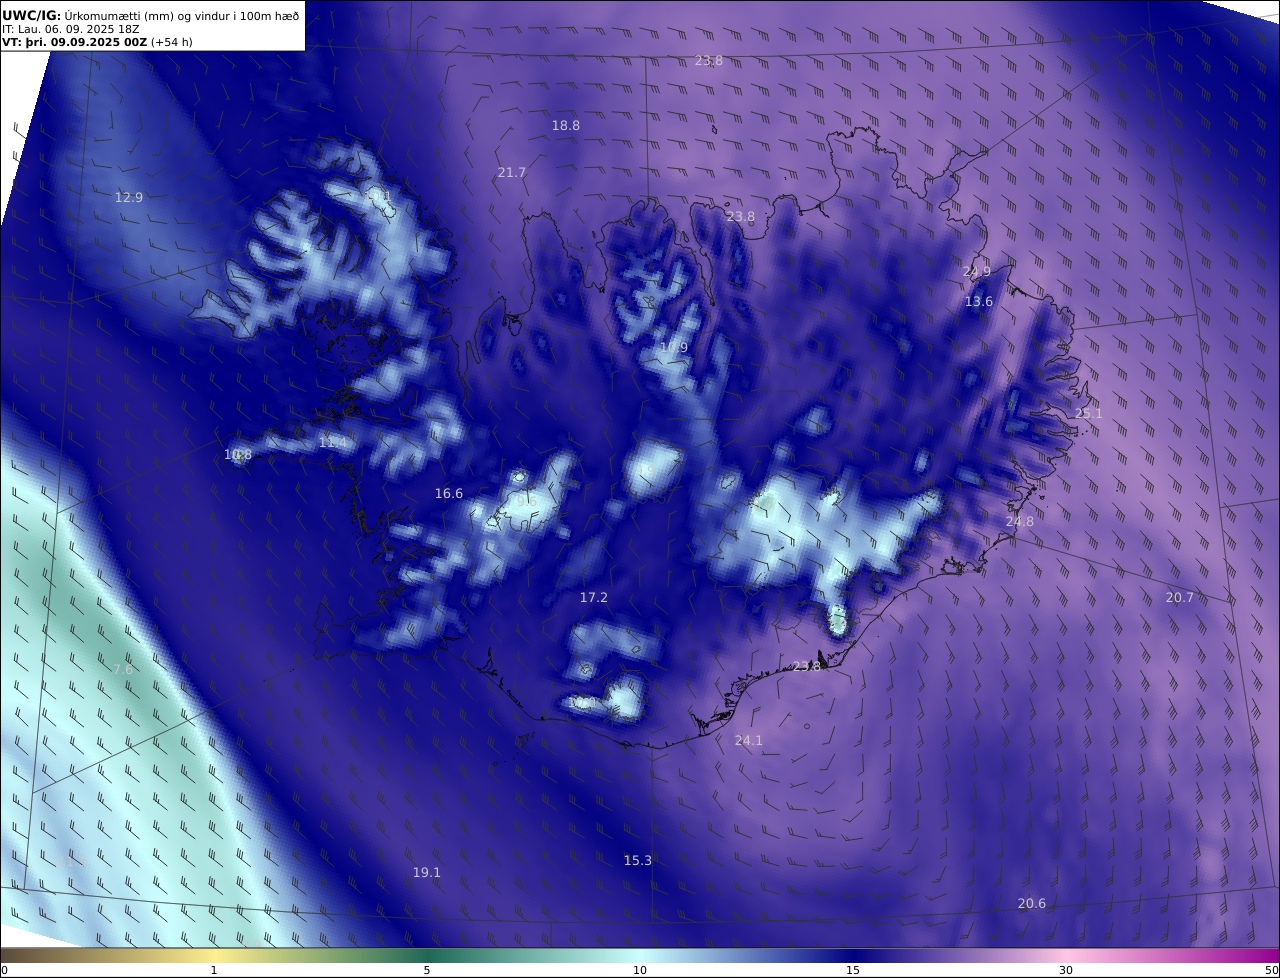Click the 17.2 value label
This screenshot has width=1280, height=978.
point(594,598)
